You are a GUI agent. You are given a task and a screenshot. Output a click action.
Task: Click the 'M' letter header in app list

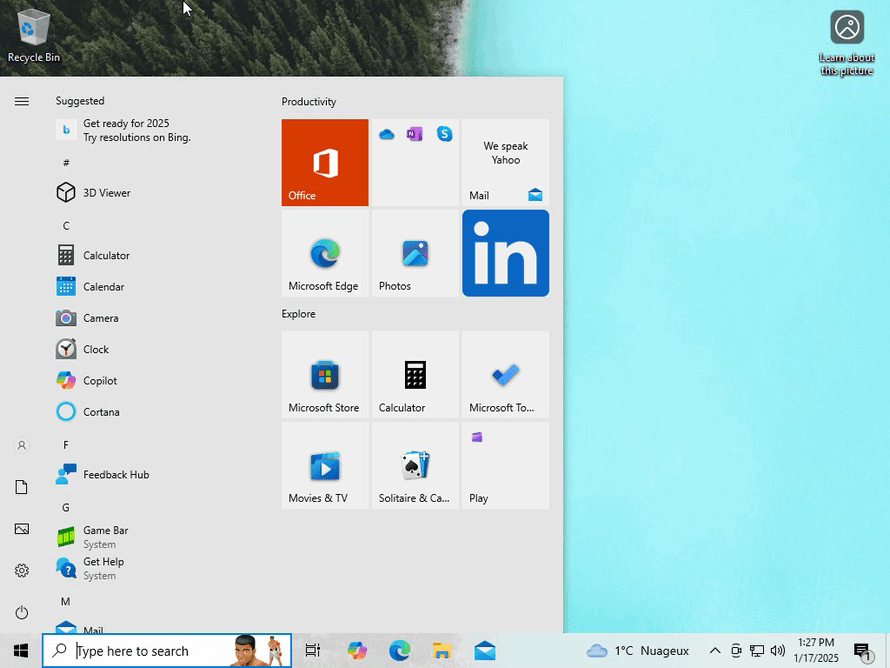click(66, 602)
